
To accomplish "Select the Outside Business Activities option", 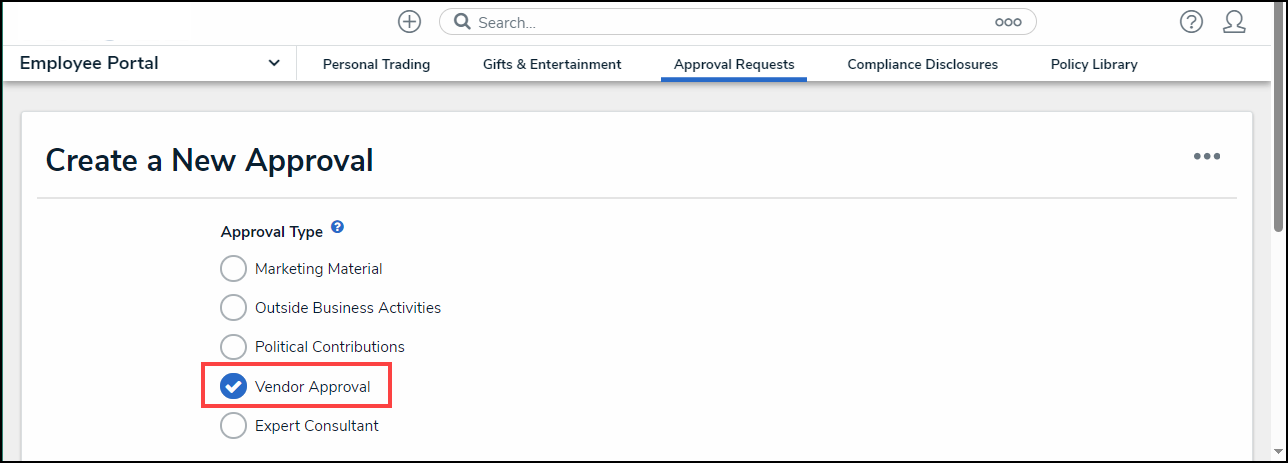I will click(x=233, y=308).
